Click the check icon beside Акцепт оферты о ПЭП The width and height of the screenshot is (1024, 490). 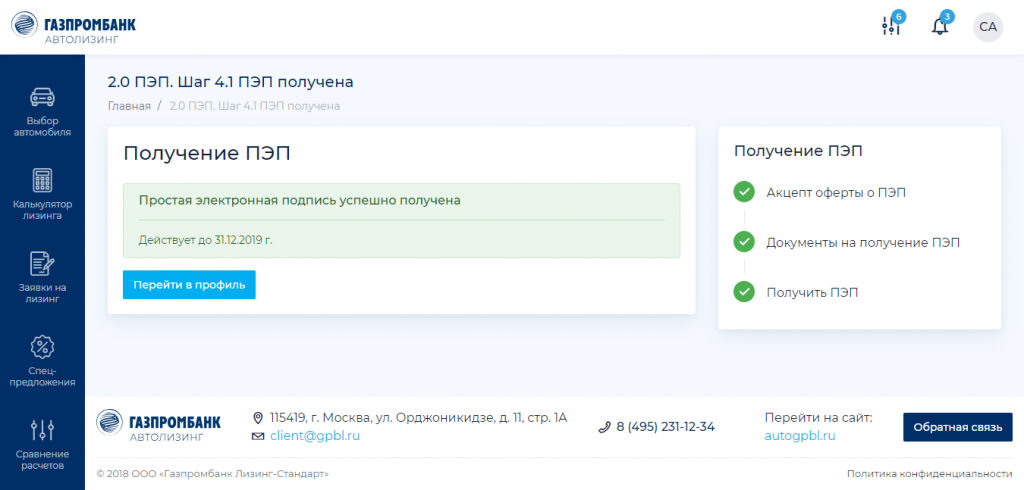[x=744, y=193]
